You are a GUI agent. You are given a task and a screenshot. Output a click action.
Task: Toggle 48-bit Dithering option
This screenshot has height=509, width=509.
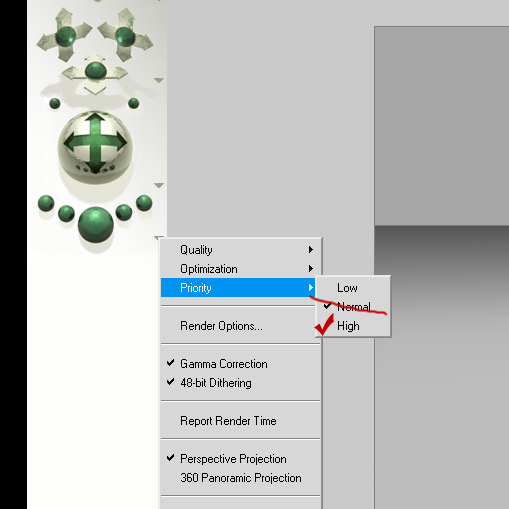240,383
